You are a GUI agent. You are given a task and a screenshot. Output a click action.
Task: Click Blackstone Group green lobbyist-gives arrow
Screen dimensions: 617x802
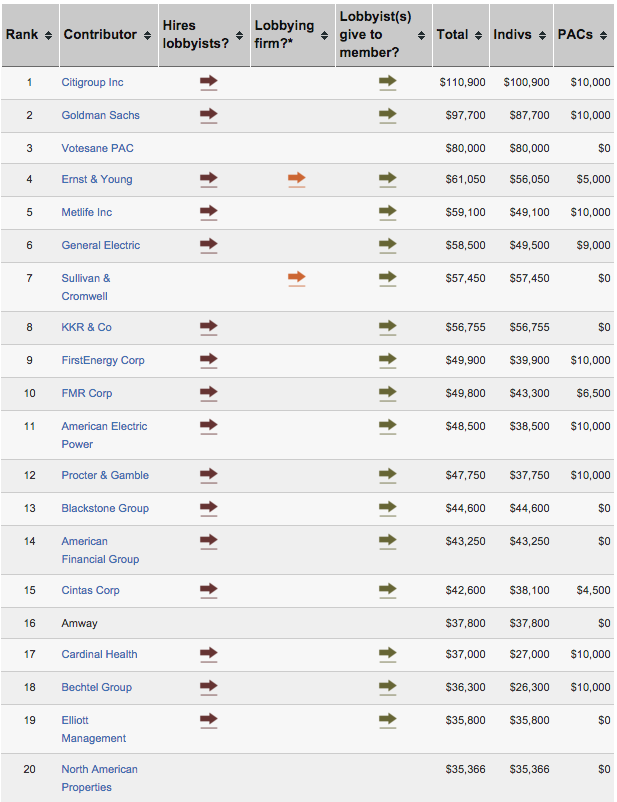[x=388, y=508]
